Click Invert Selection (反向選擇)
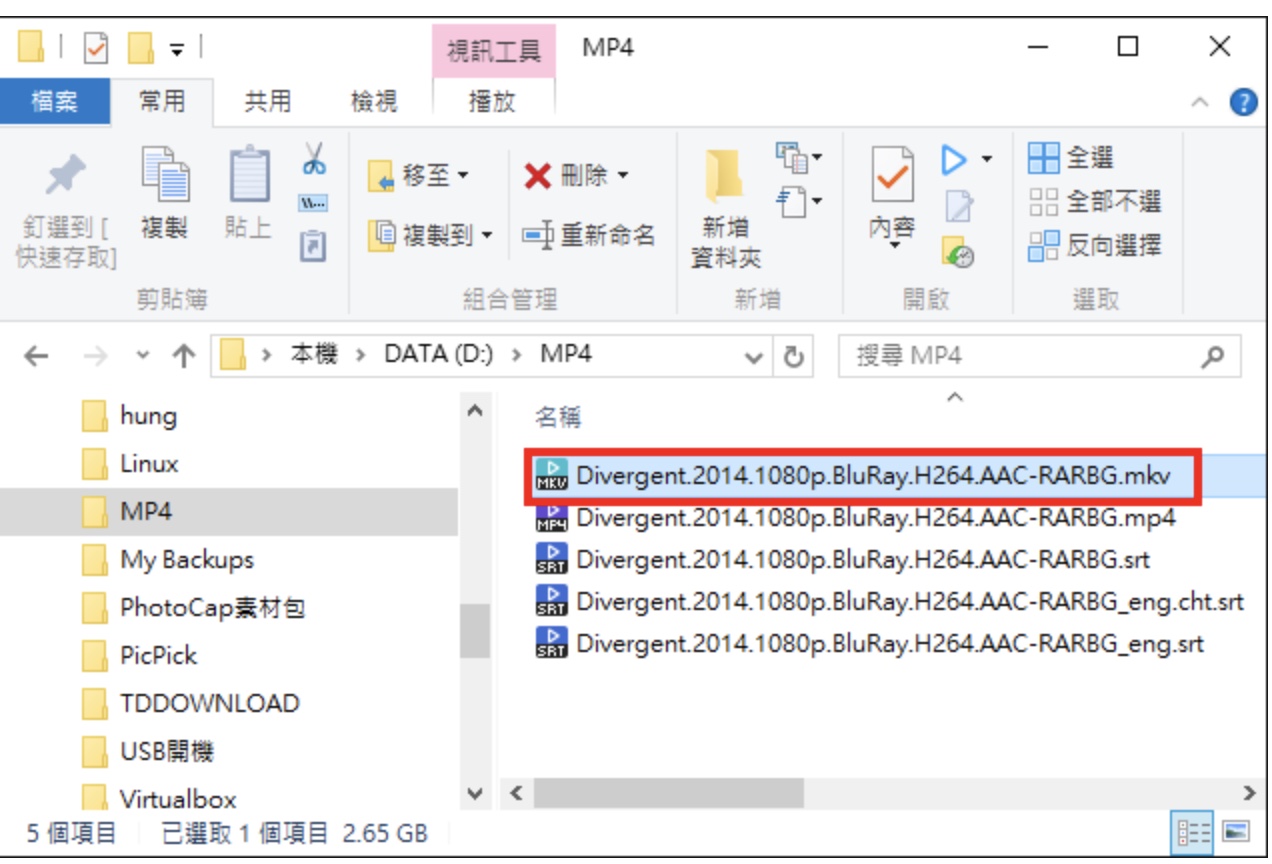The image size is (1272, 864). click(1096, 245)
